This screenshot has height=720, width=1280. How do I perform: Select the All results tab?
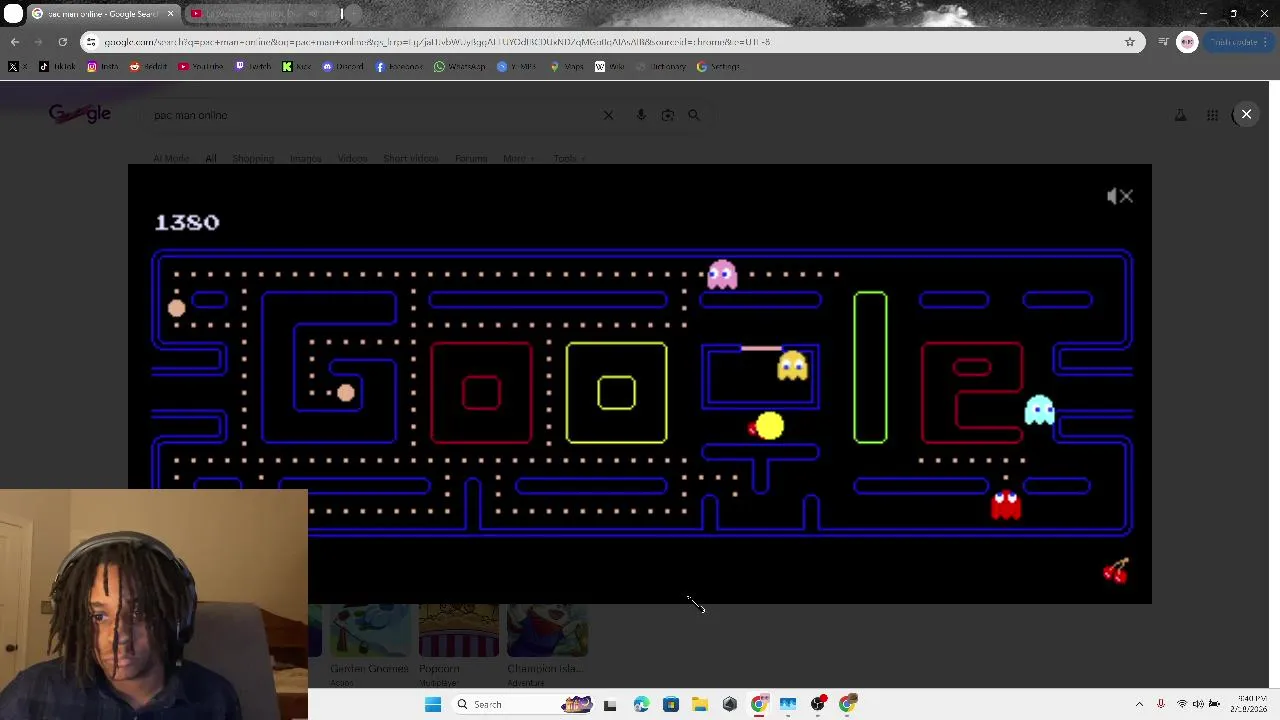point(211,158)
